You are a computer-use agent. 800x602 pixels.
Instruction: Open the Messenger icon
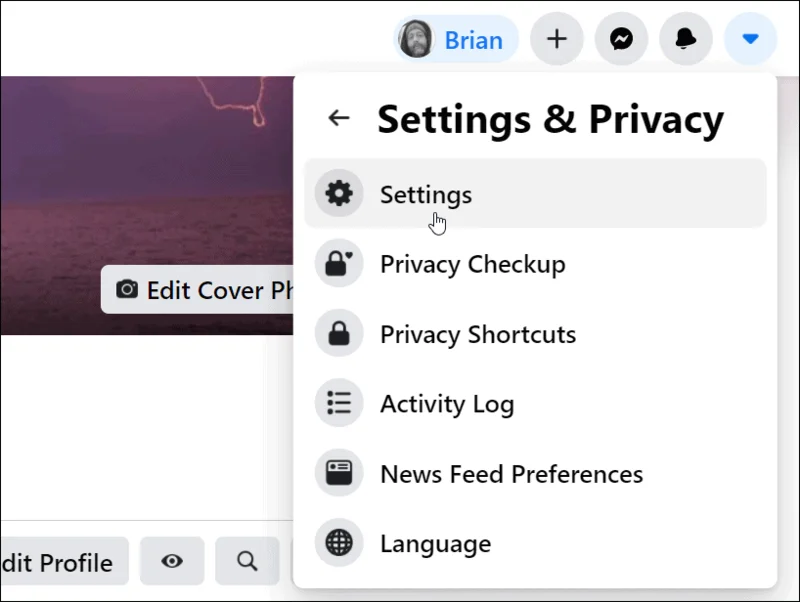click(x=621, y=39)
